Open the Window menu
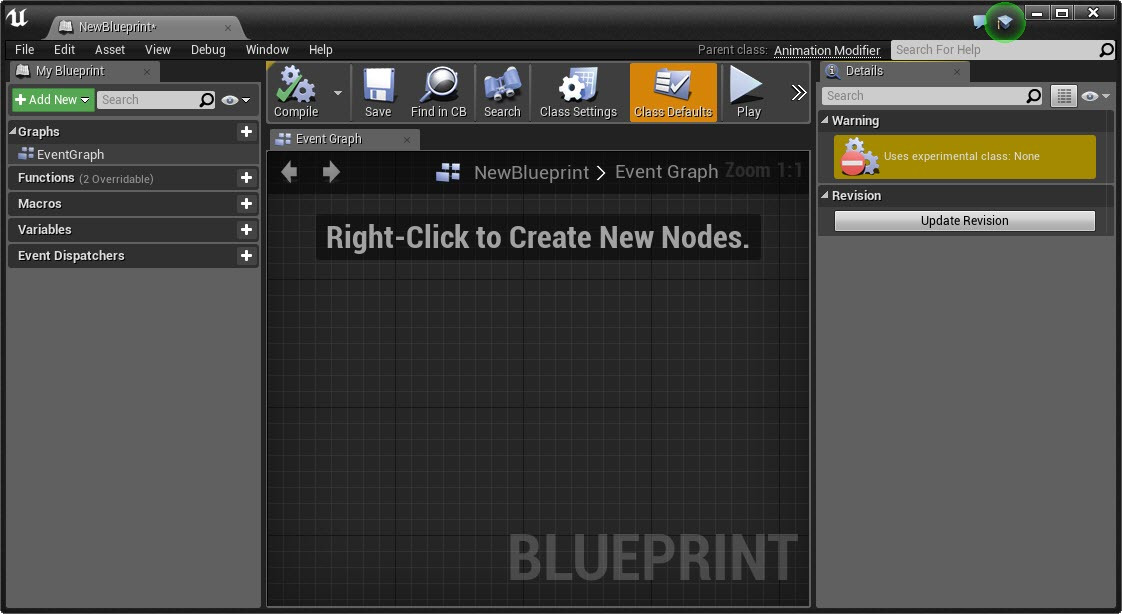This screenshot has height=614, width=1122. click(267, 49)
